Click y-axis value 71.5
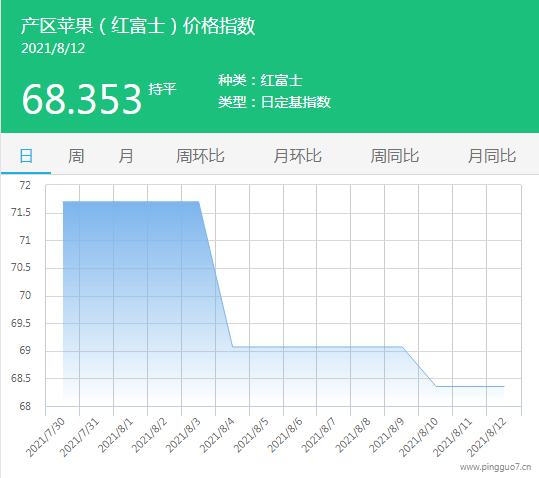The width and height of the screenshot is (539, 478). (21, 212)
